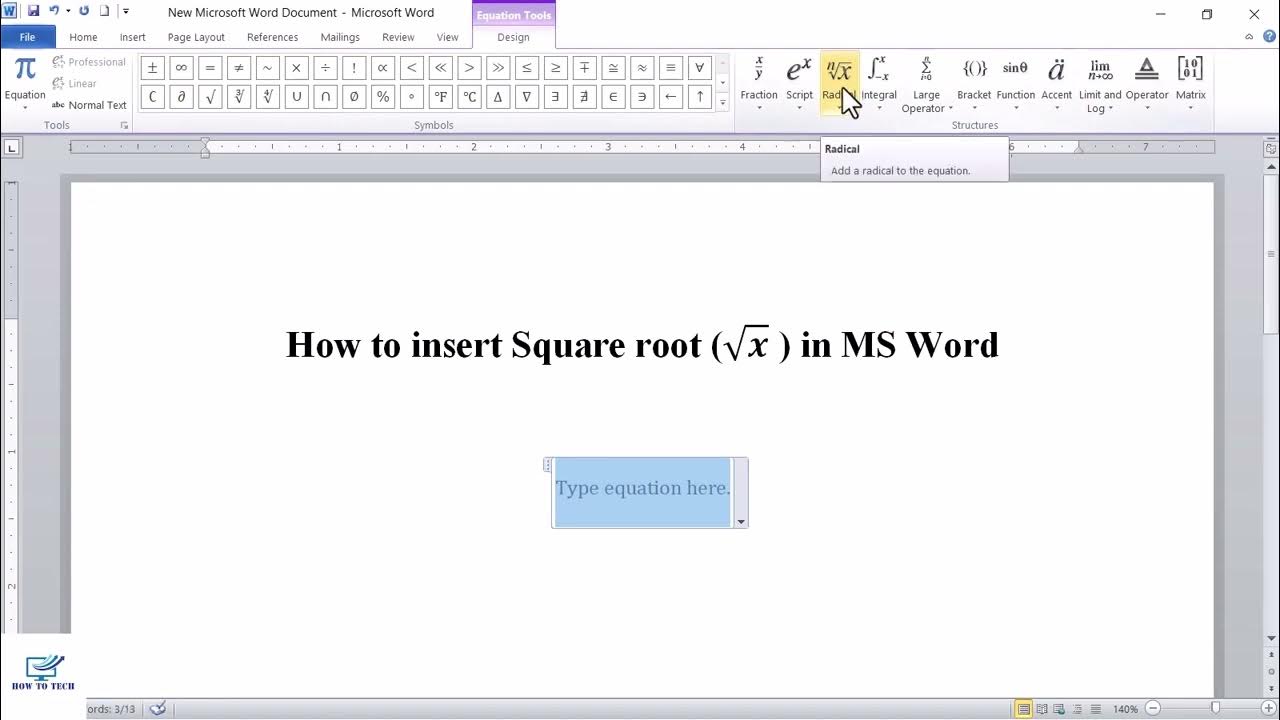Insert the square root symbol
Image resolution: width=1280 pixels, height=720 pixels.
pos(210,97)
